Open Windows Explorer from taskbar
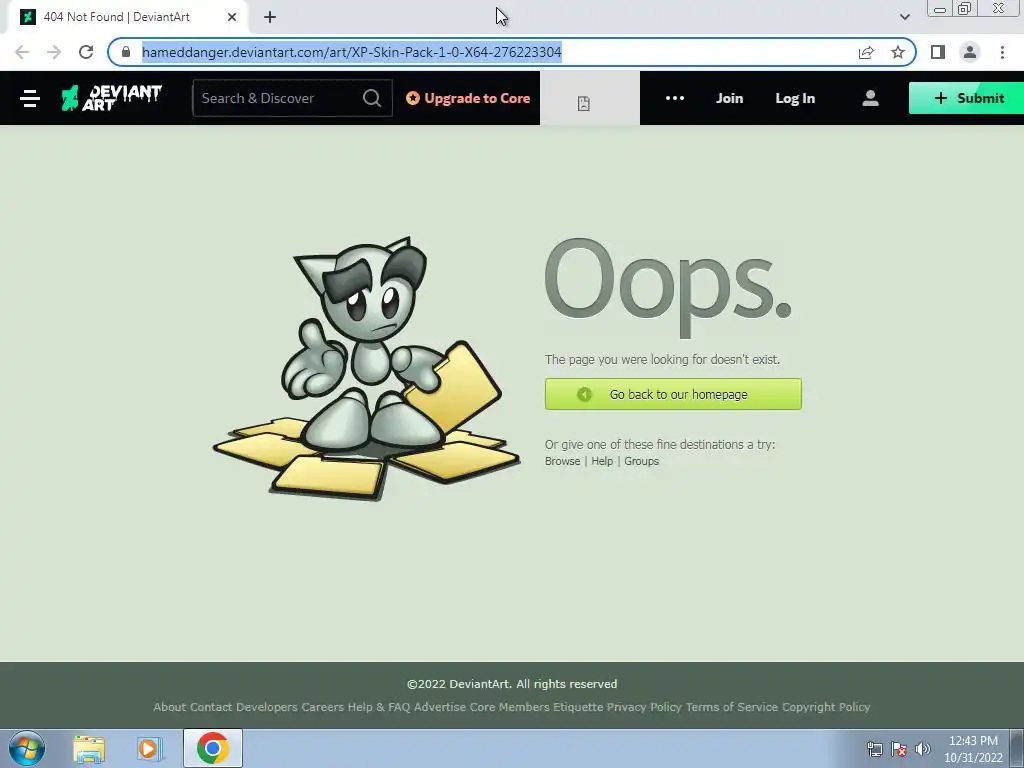 (89, 749)
